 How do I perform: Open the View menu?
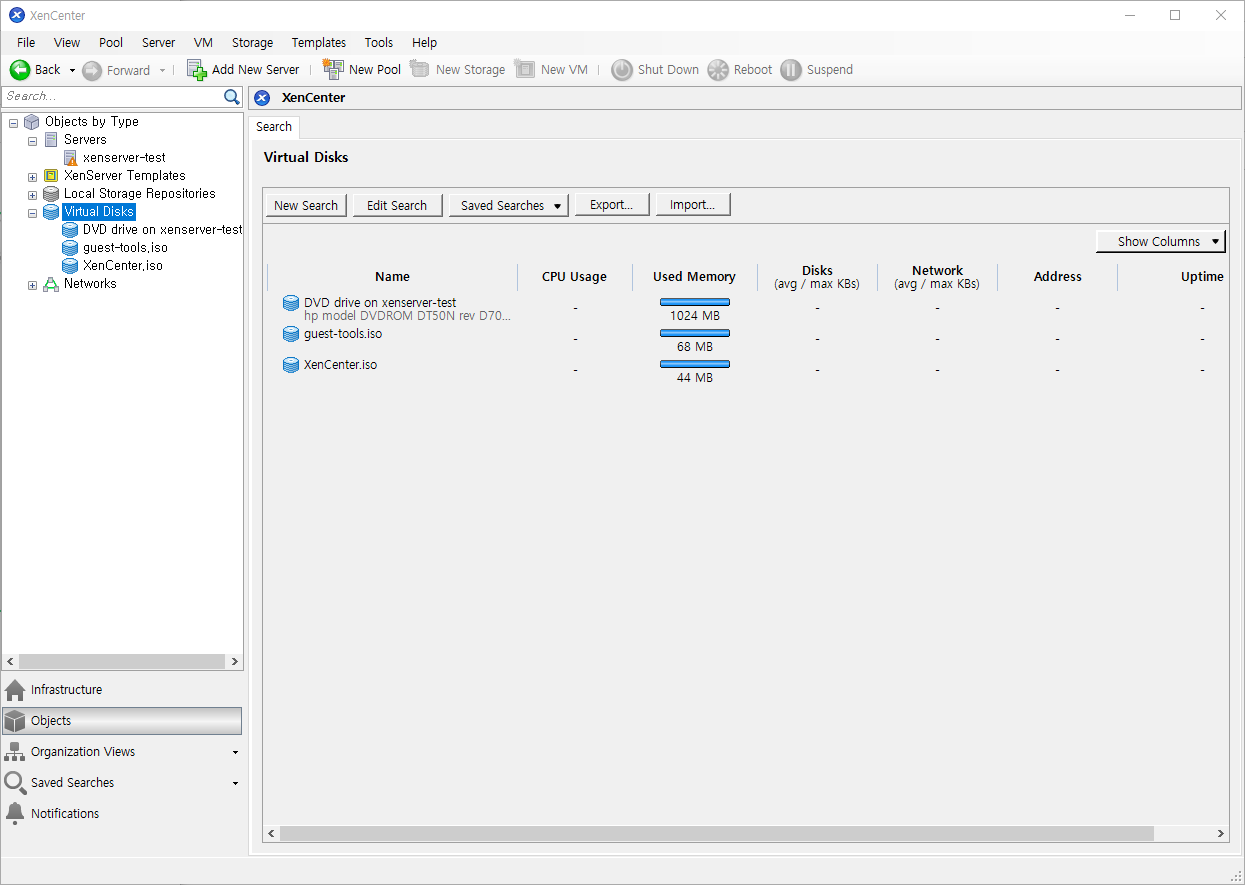point(67,43)
